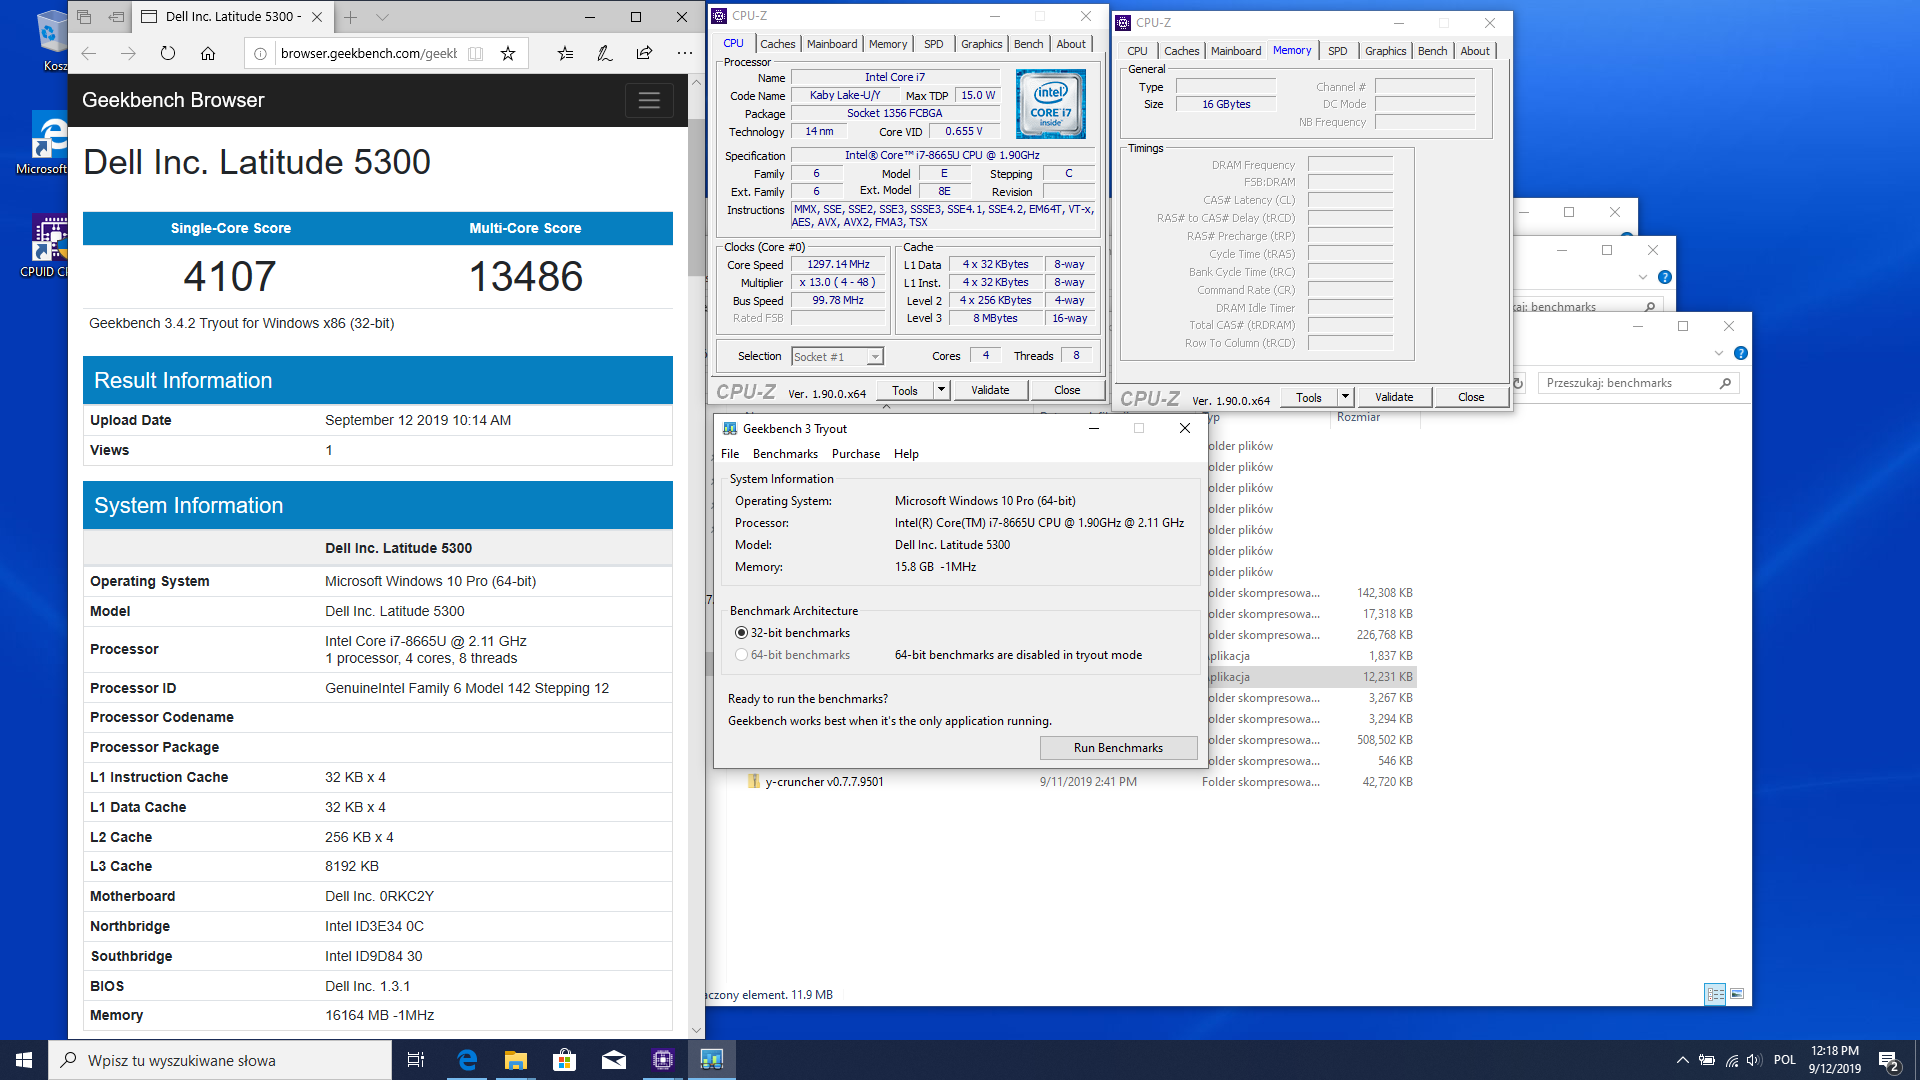Open Geekbench Purchase menu
Screen dimensions: 1920x1080
pos(856,454)
